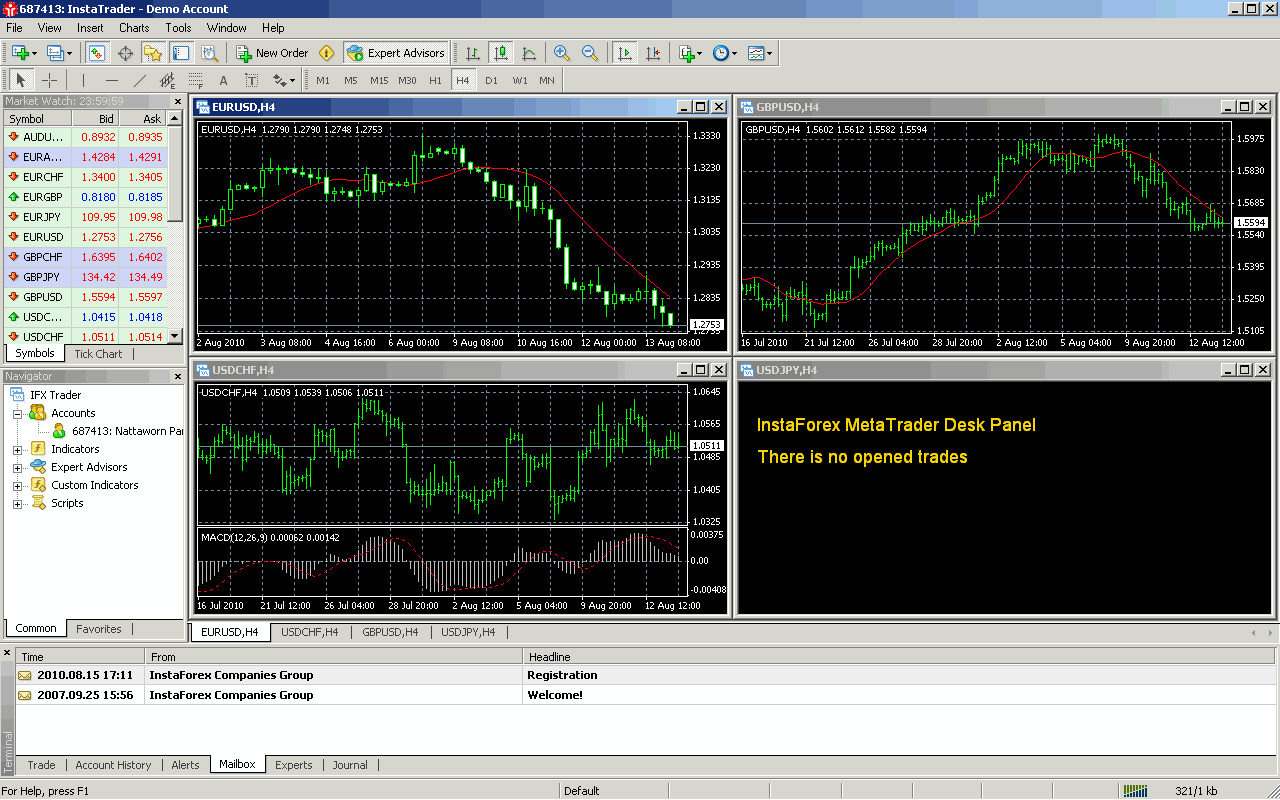Viewport: 1280px width, 800px height.
Task: Open the Favorites tab in Navigator
Action: pos(99,629)
